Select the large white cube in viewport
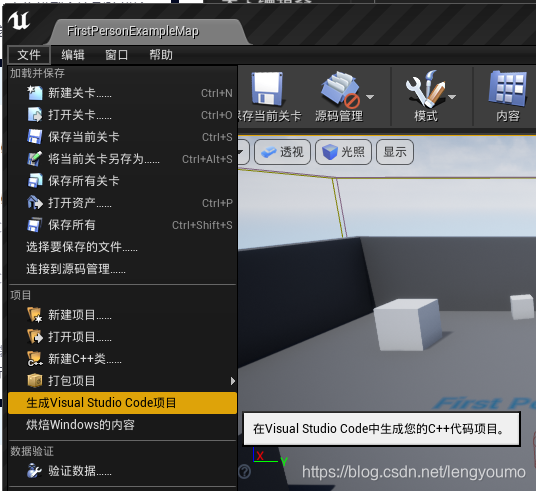Image resolution: width=536 pixels, height=491 pixels. 407,325
